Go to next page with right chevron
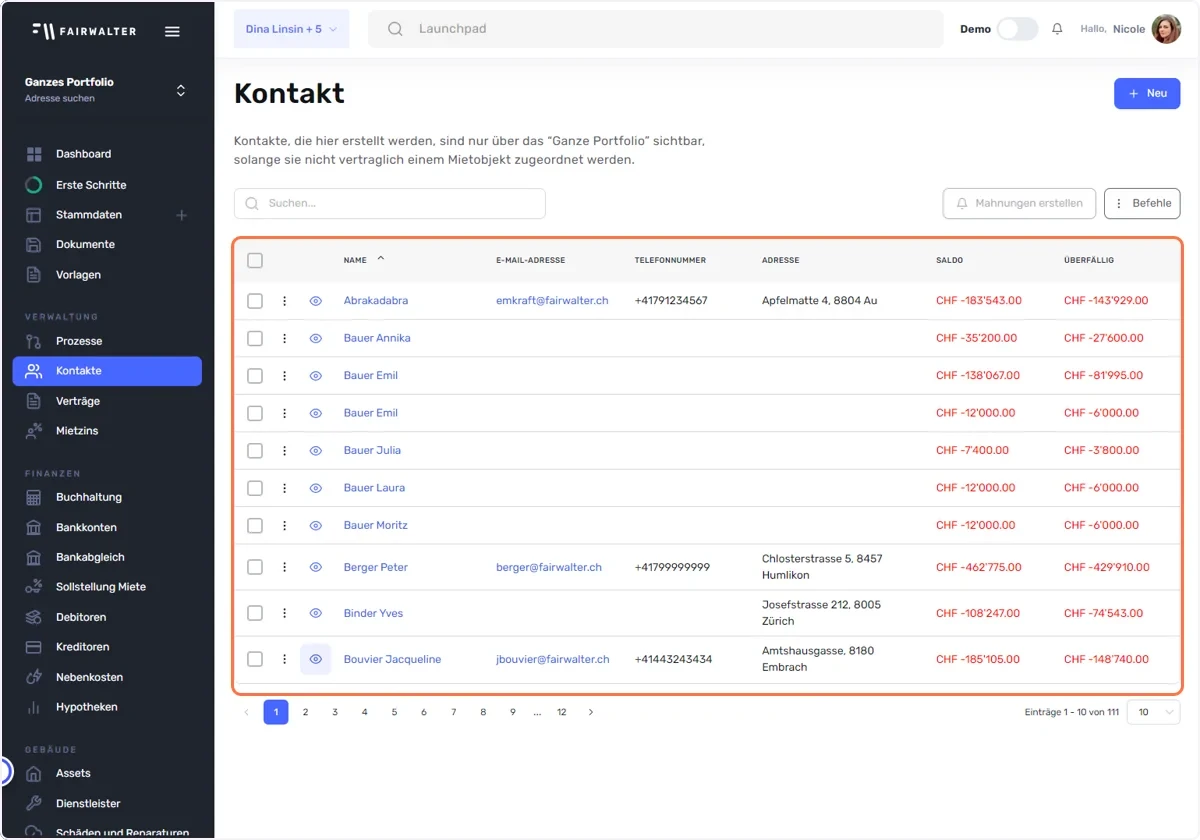The width and height of the screenshot is (1200, 840). (591, 712)
